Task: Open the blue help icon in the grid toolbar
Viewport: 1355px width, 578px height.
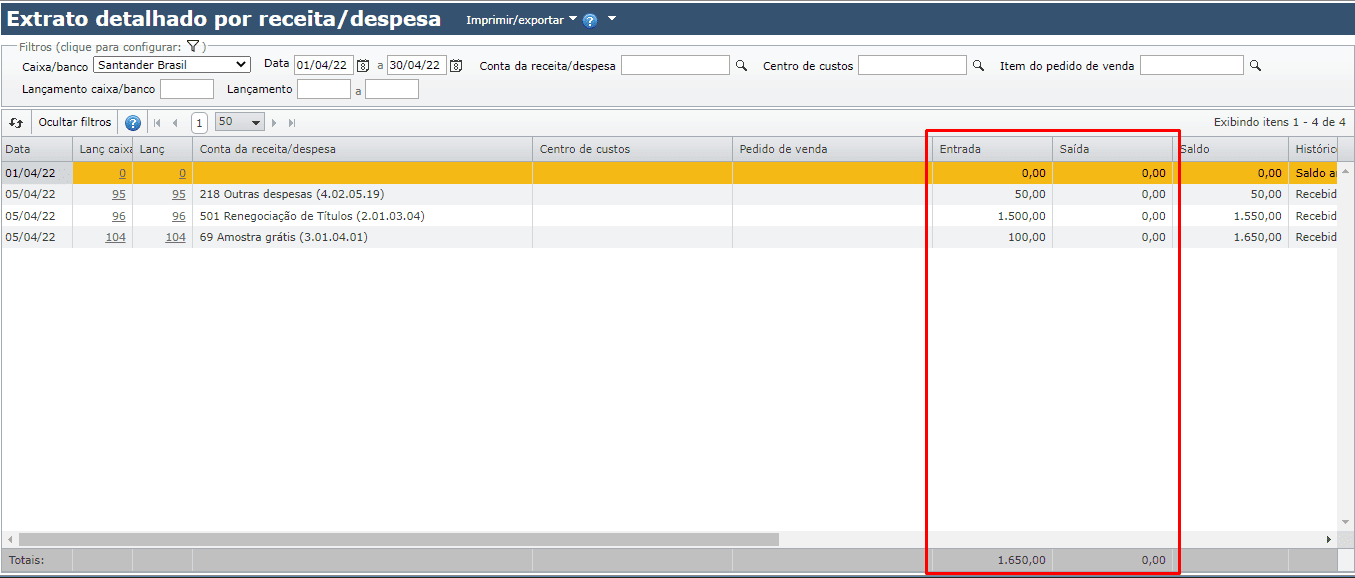Action: tap(133, 123)
